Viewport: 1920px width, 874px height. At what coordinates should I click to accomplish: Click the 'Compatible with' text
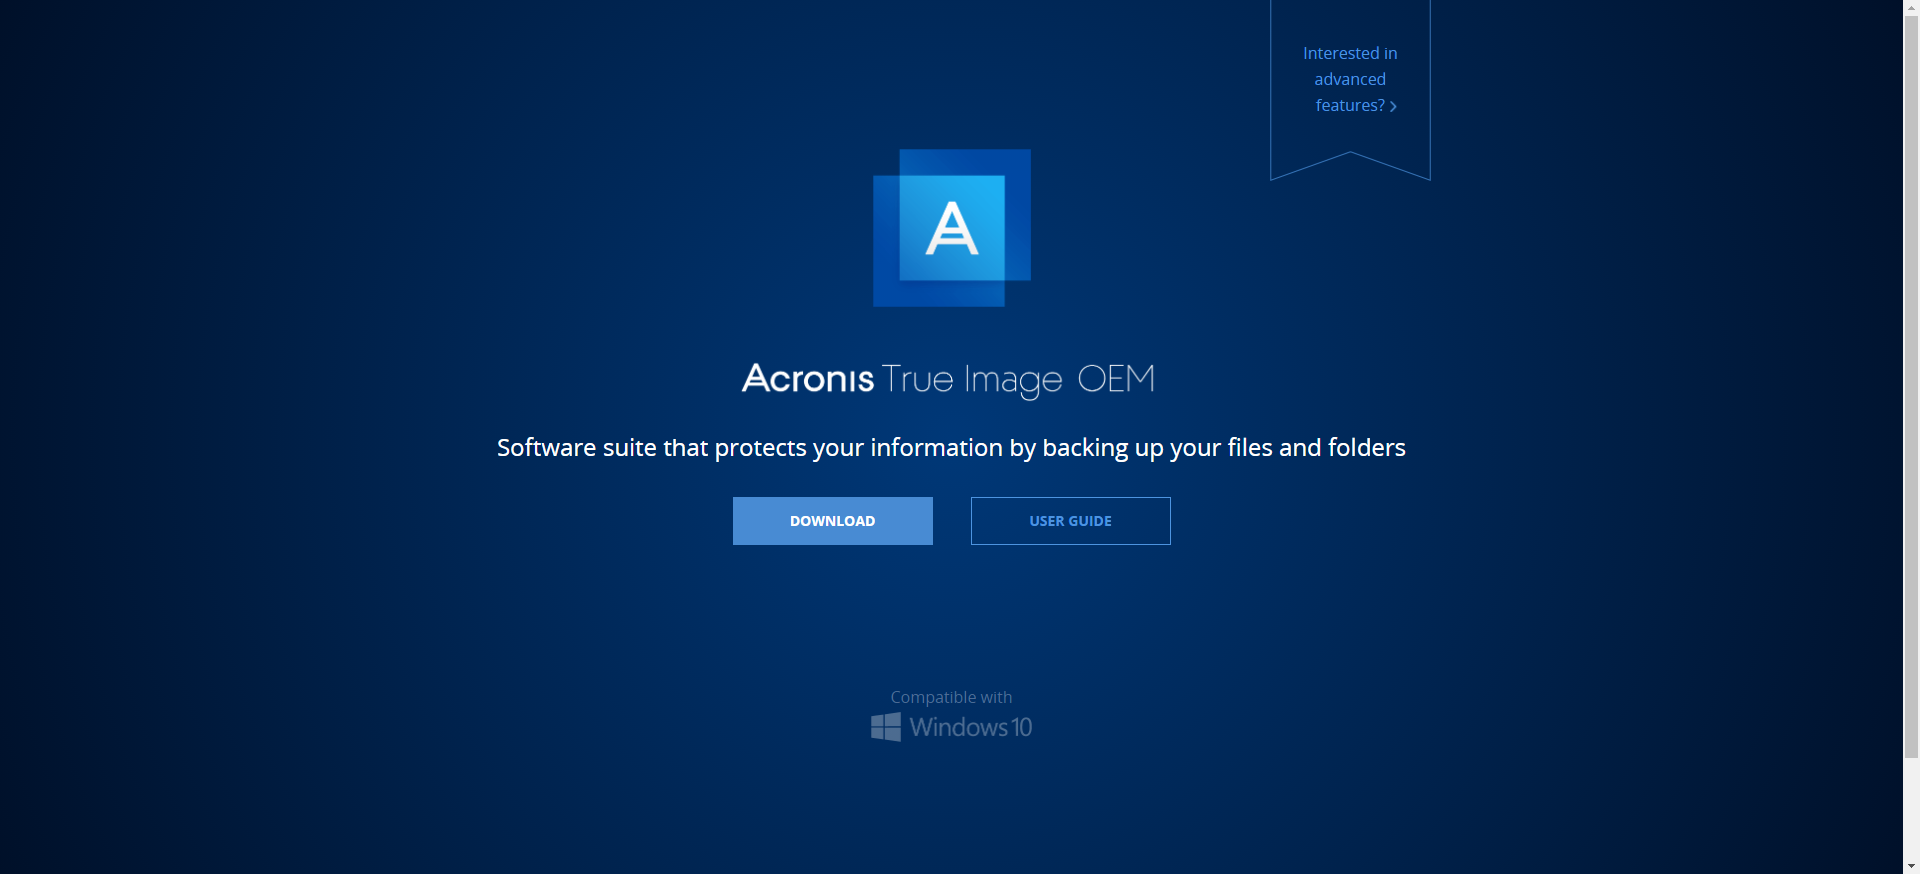coord(951,697)
